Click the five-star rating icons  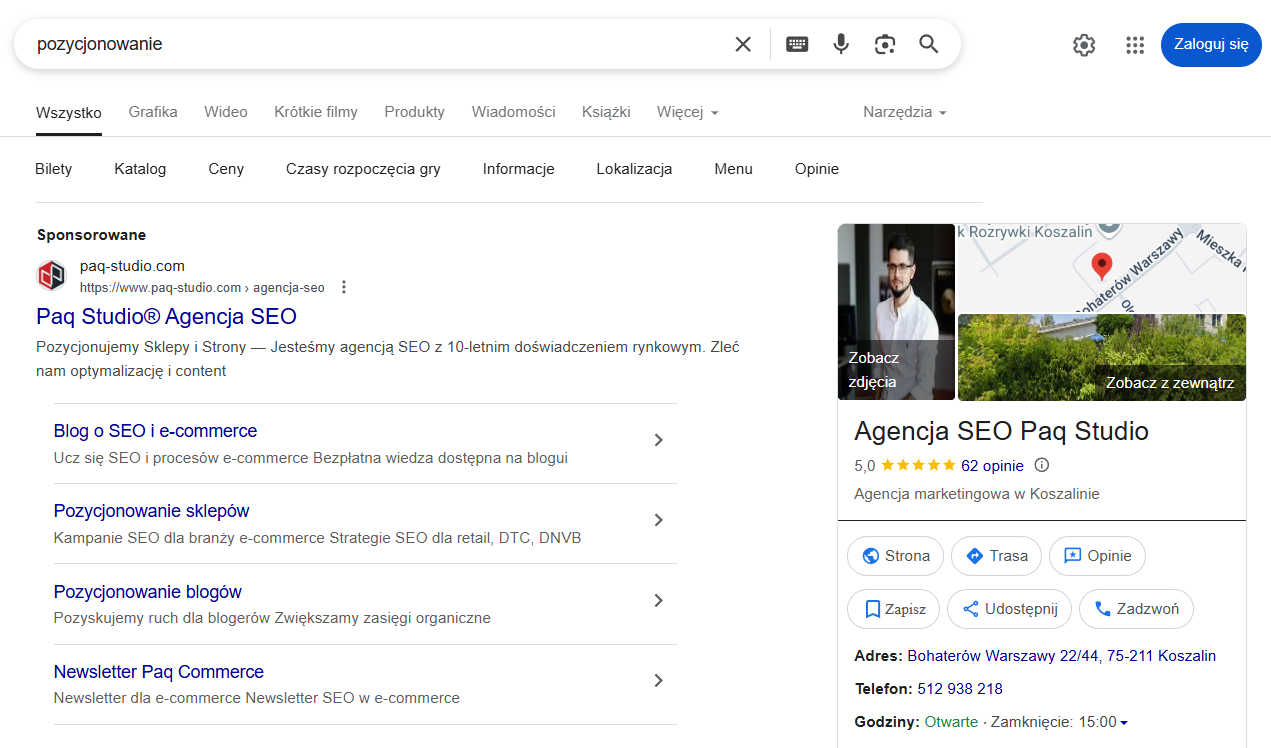(x=918, y=465)
